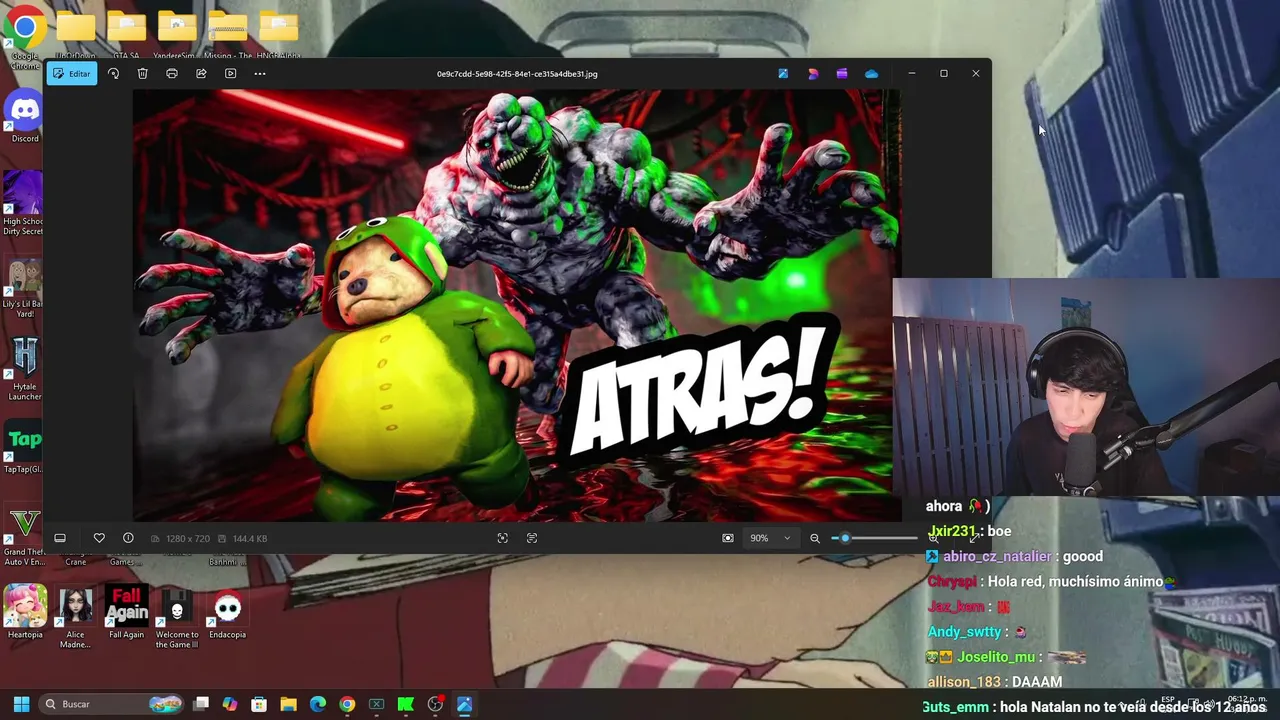Open the Clipchamp icon in the Photos title bar

coord(842,73)
